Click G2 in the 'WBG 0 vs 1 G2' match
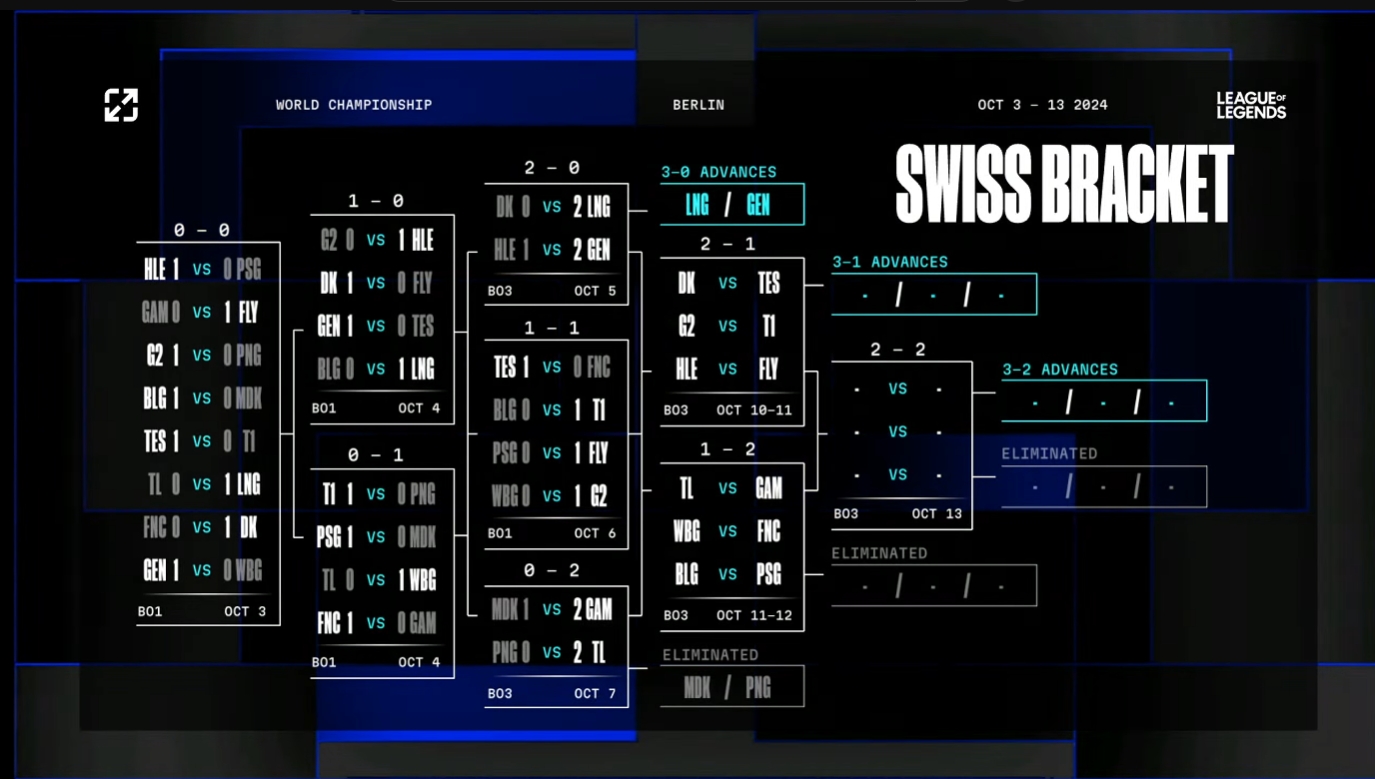Screen dimensions: 1375x779 point(597,496)
